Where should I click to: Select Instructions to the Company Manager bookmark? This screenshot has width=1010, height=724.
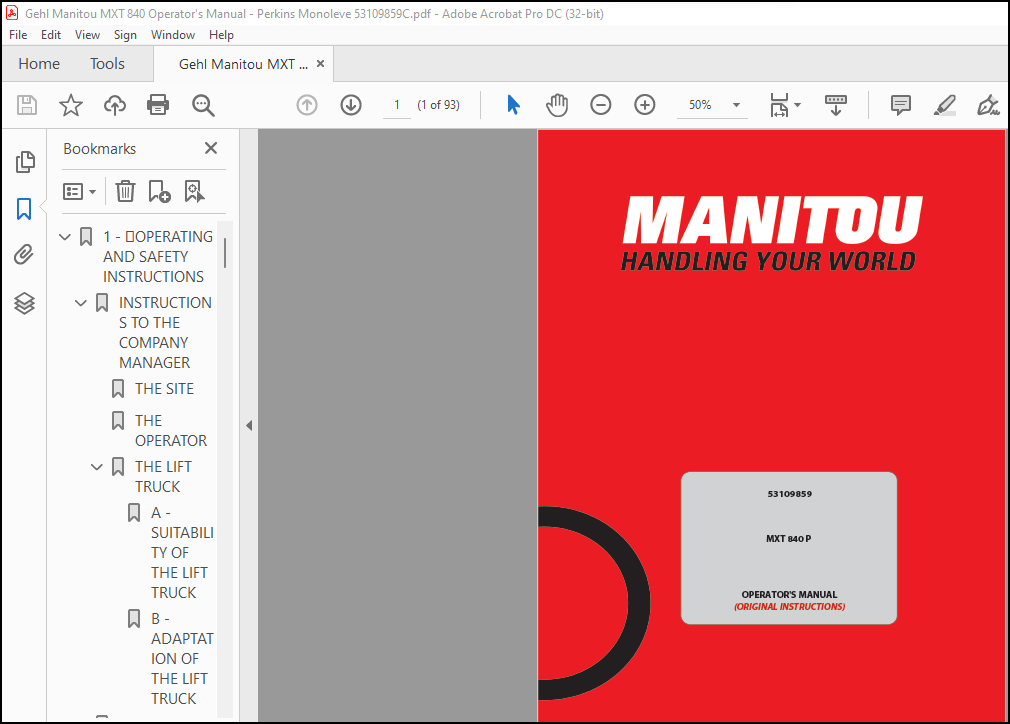tap(165, 332)
